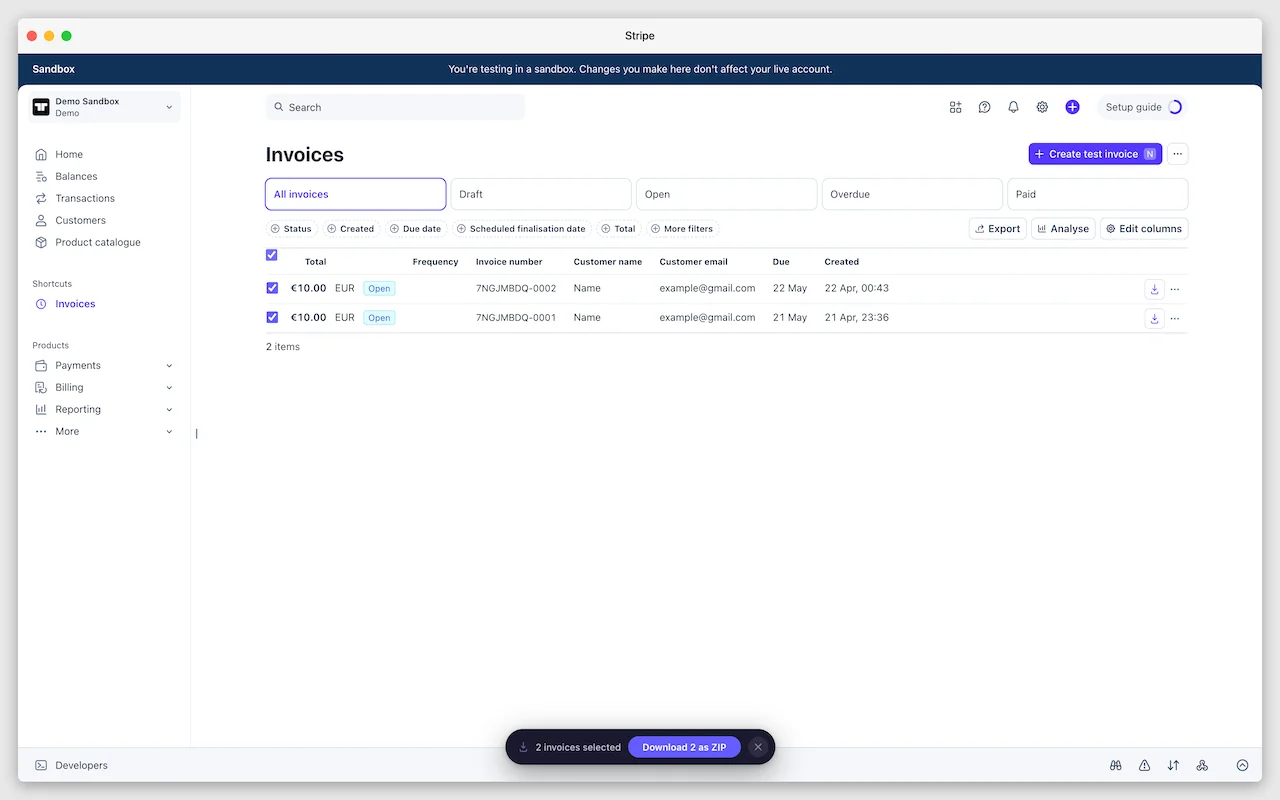Open the settings gear icon
Screen dimensions: 1280x800
click(x=1042, y=107)
